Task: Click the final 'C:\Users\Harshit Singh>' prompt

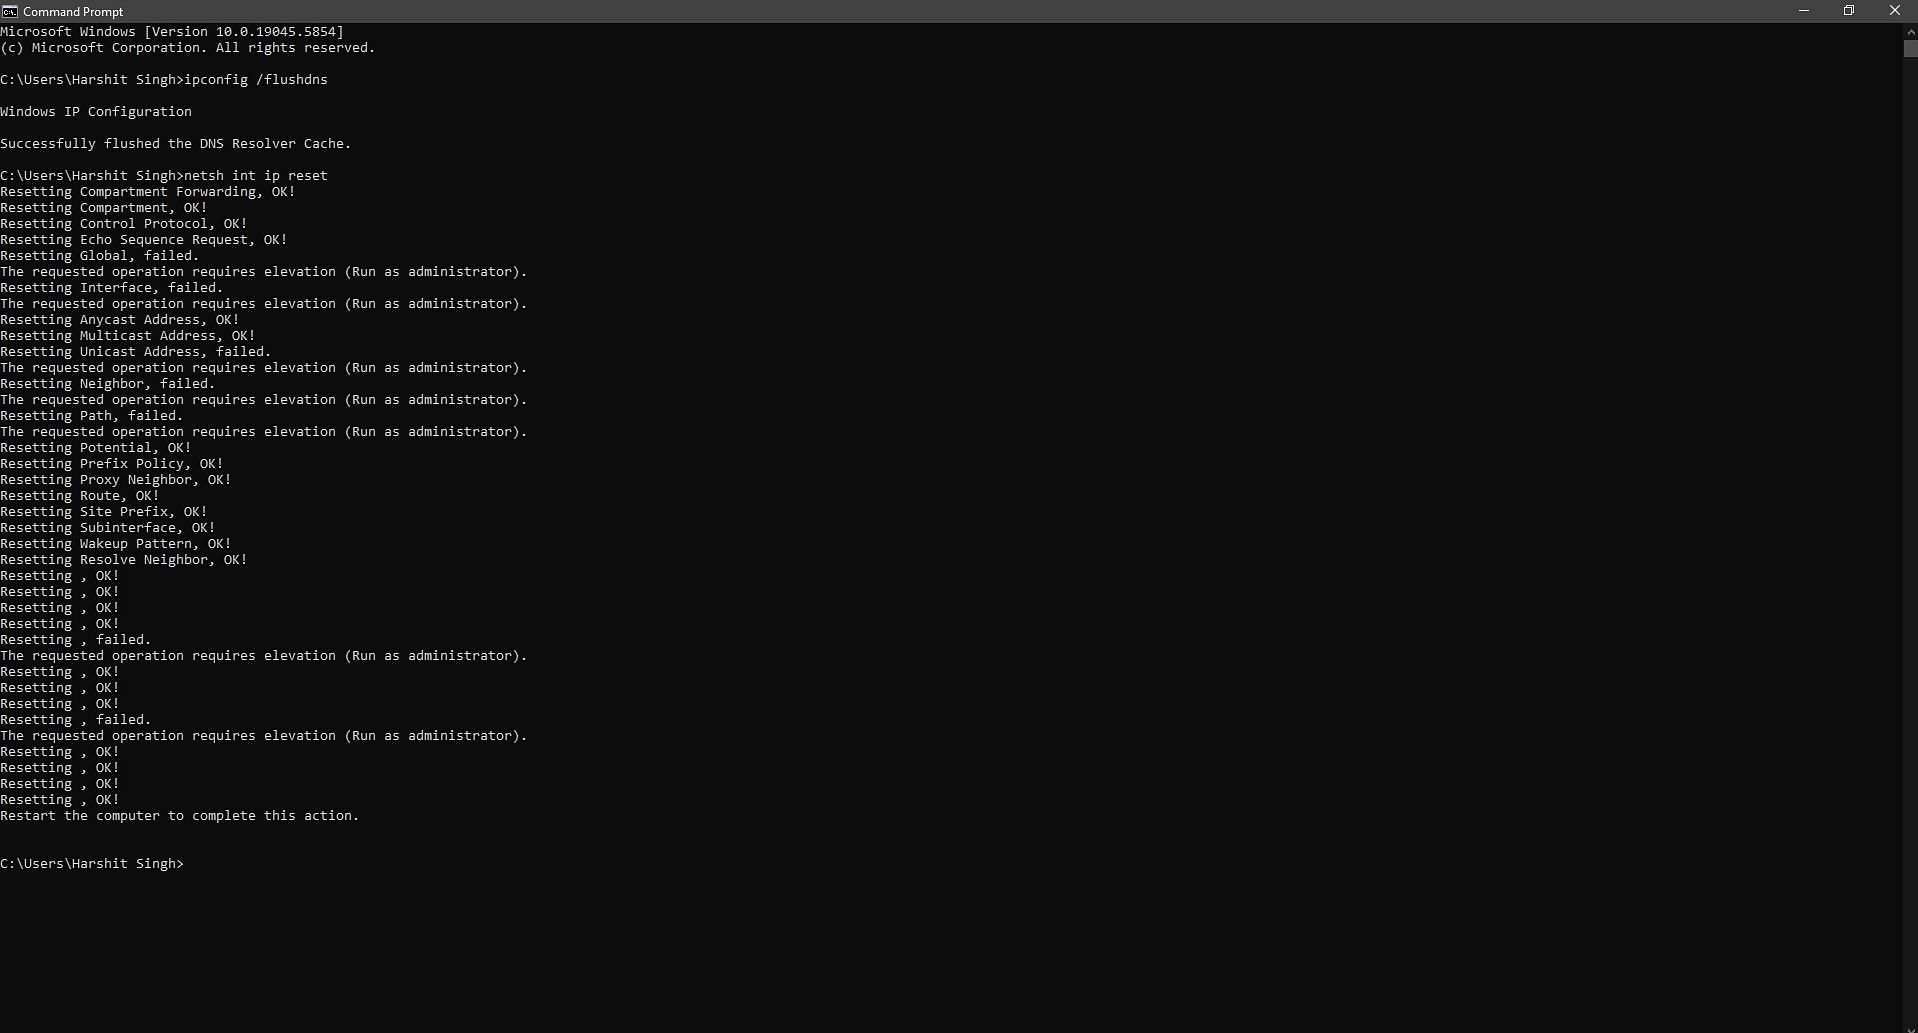Action: click(92, 864)
